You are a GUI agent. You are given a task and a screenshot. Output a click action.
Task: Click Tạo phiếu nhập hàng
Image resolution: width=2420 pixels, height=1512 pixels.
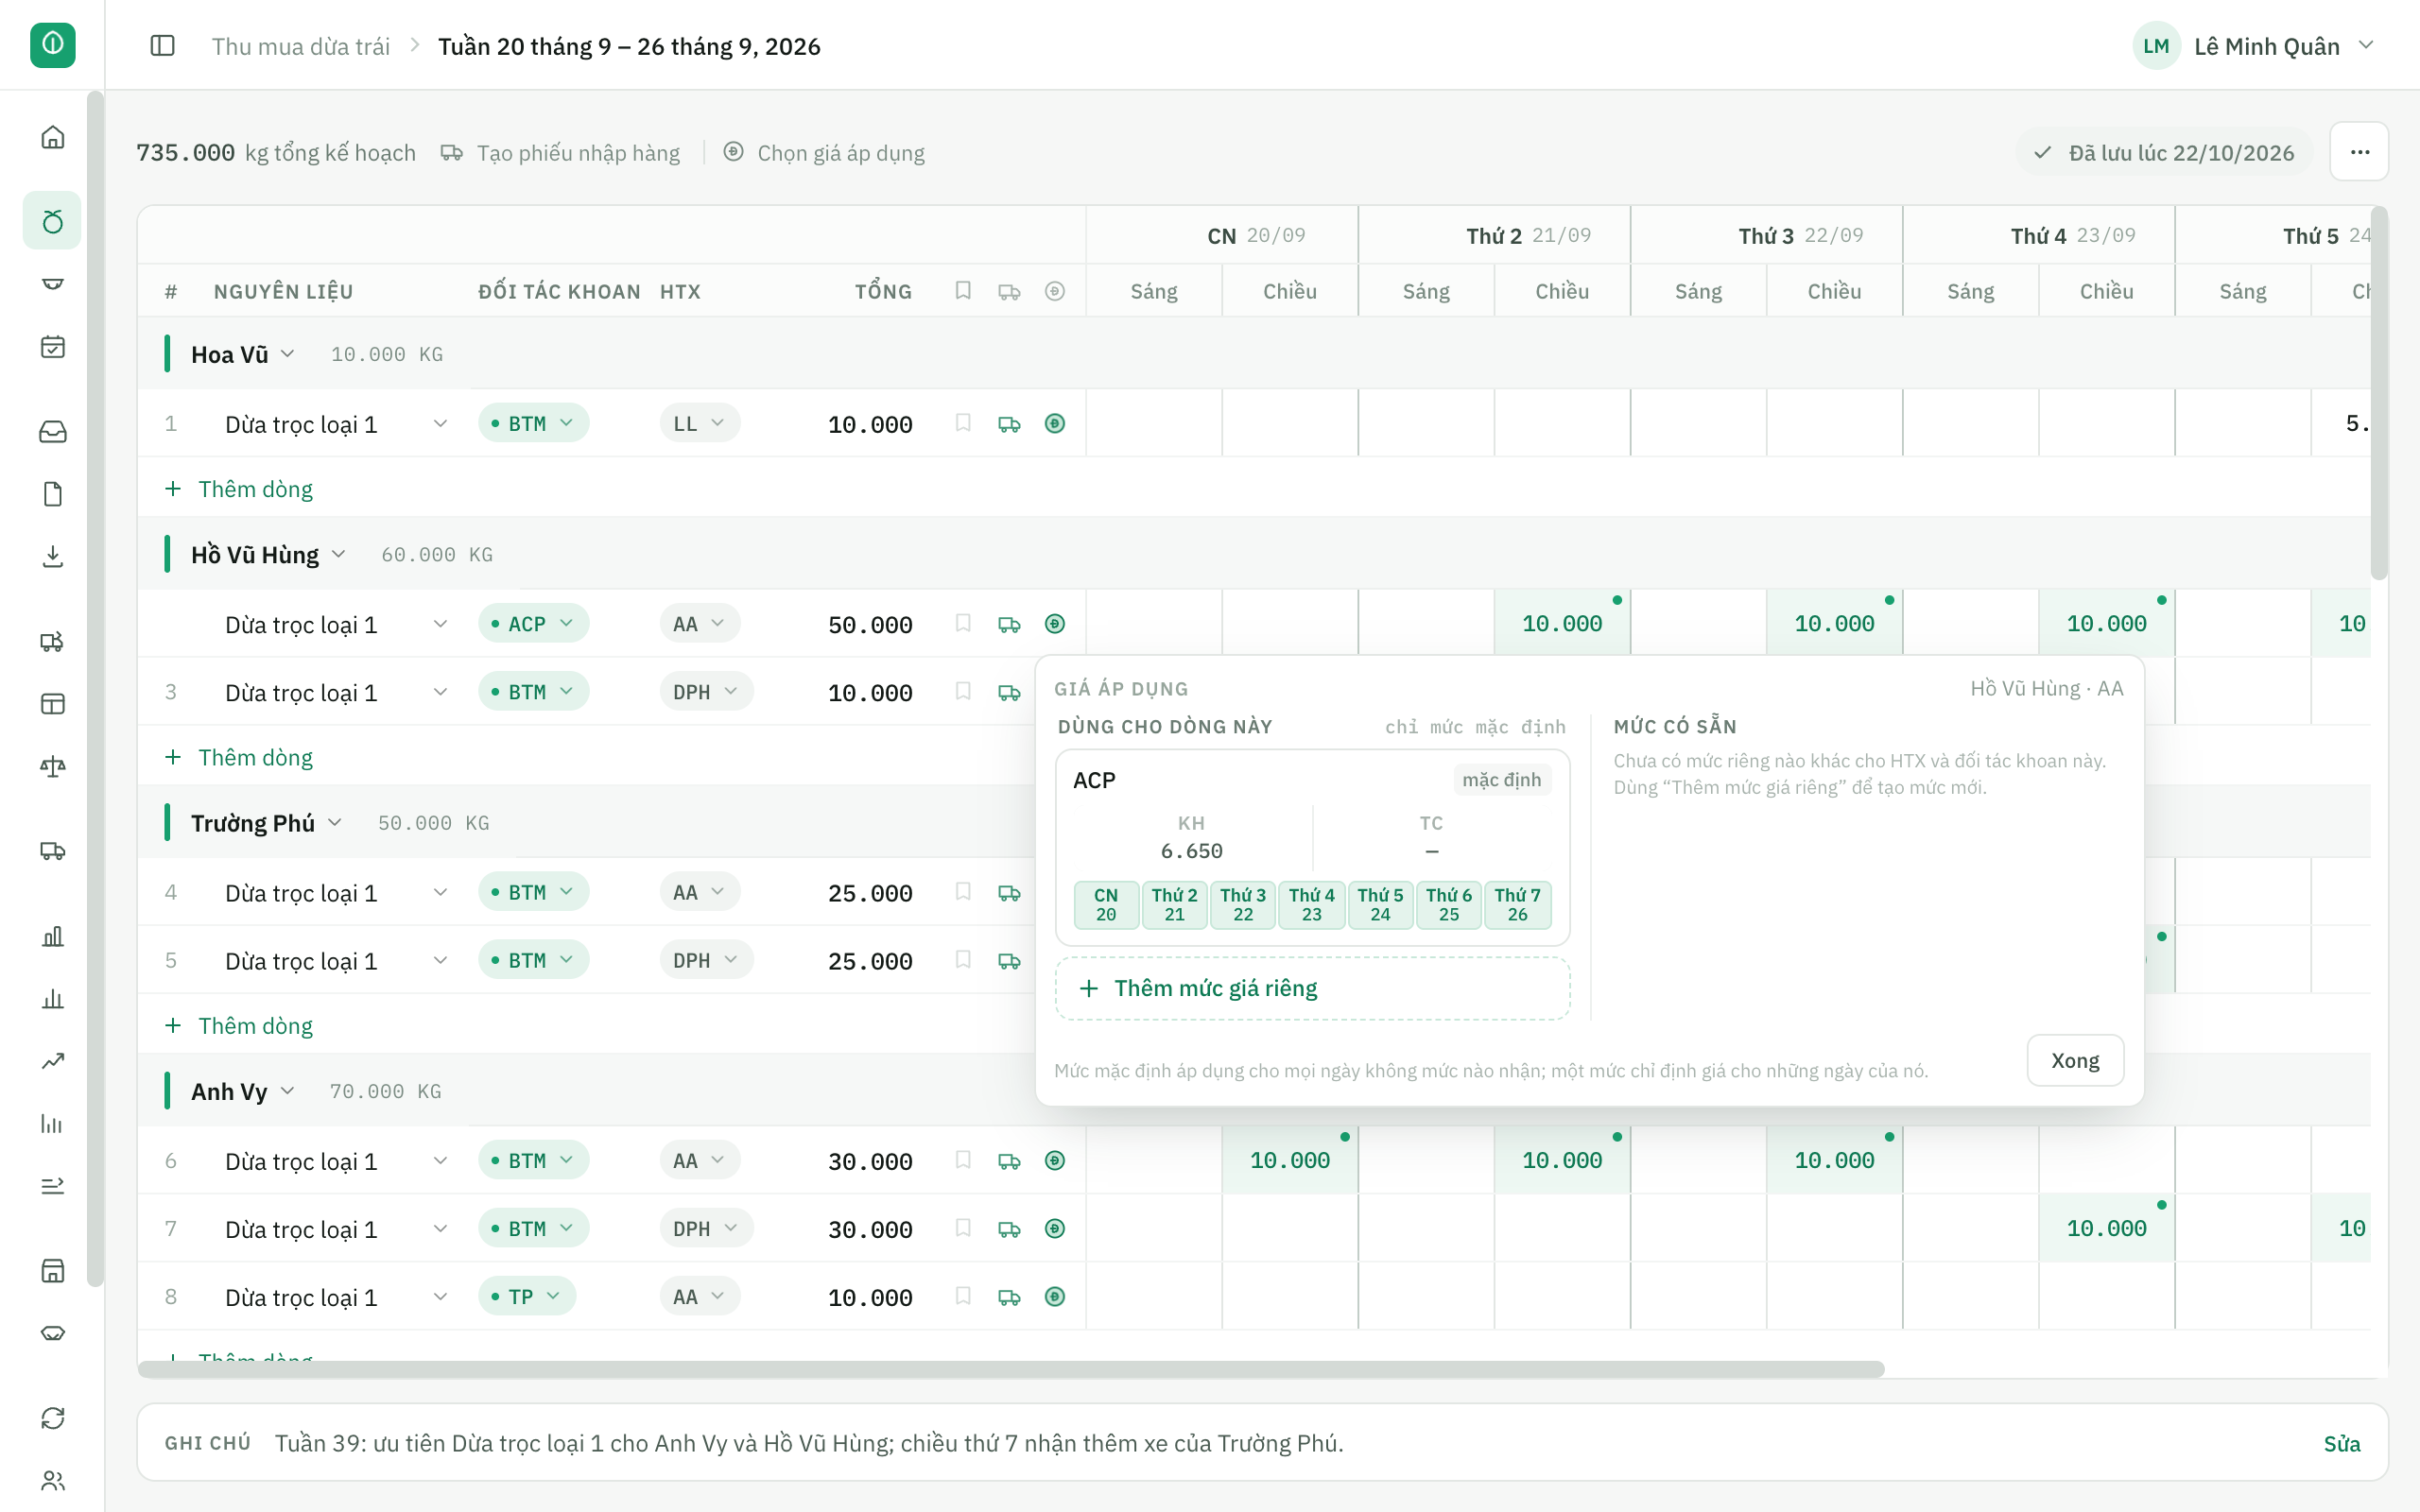560,153
